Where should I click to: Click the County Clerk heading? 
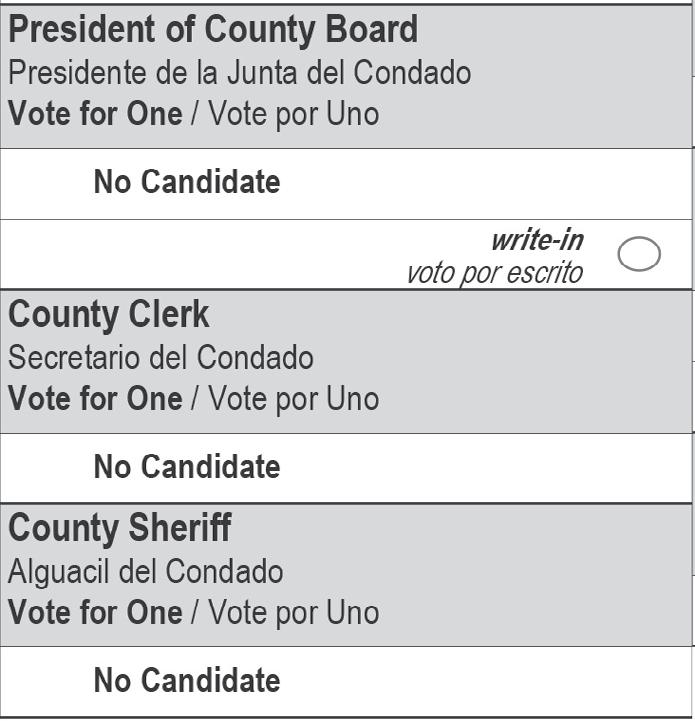109,315
